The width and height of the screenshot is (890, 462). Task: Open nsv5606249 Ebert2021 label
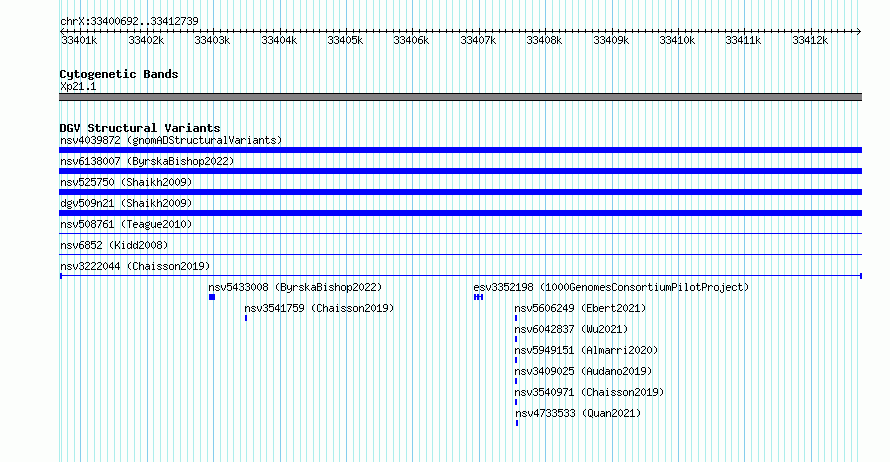pos(580,308)
